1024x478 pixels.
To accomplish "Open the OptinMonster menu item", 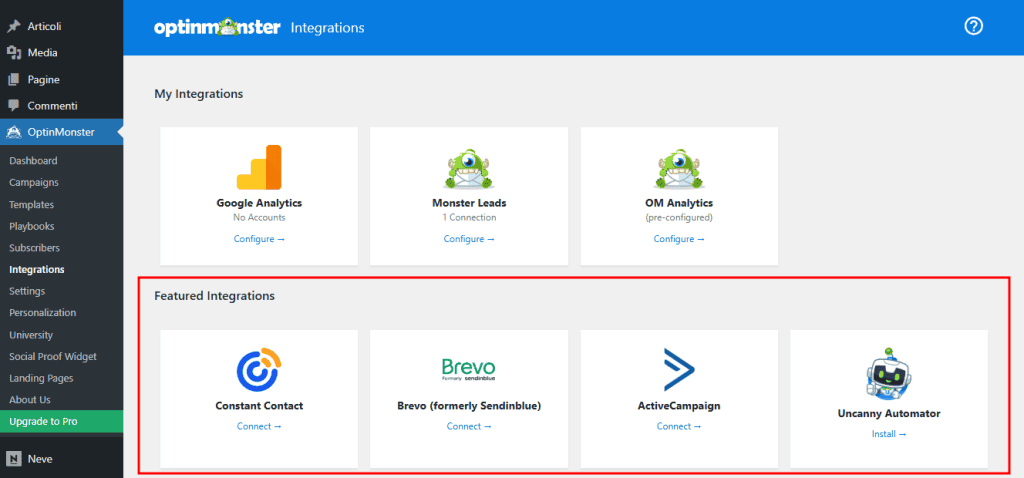I will tap(61, 133).
